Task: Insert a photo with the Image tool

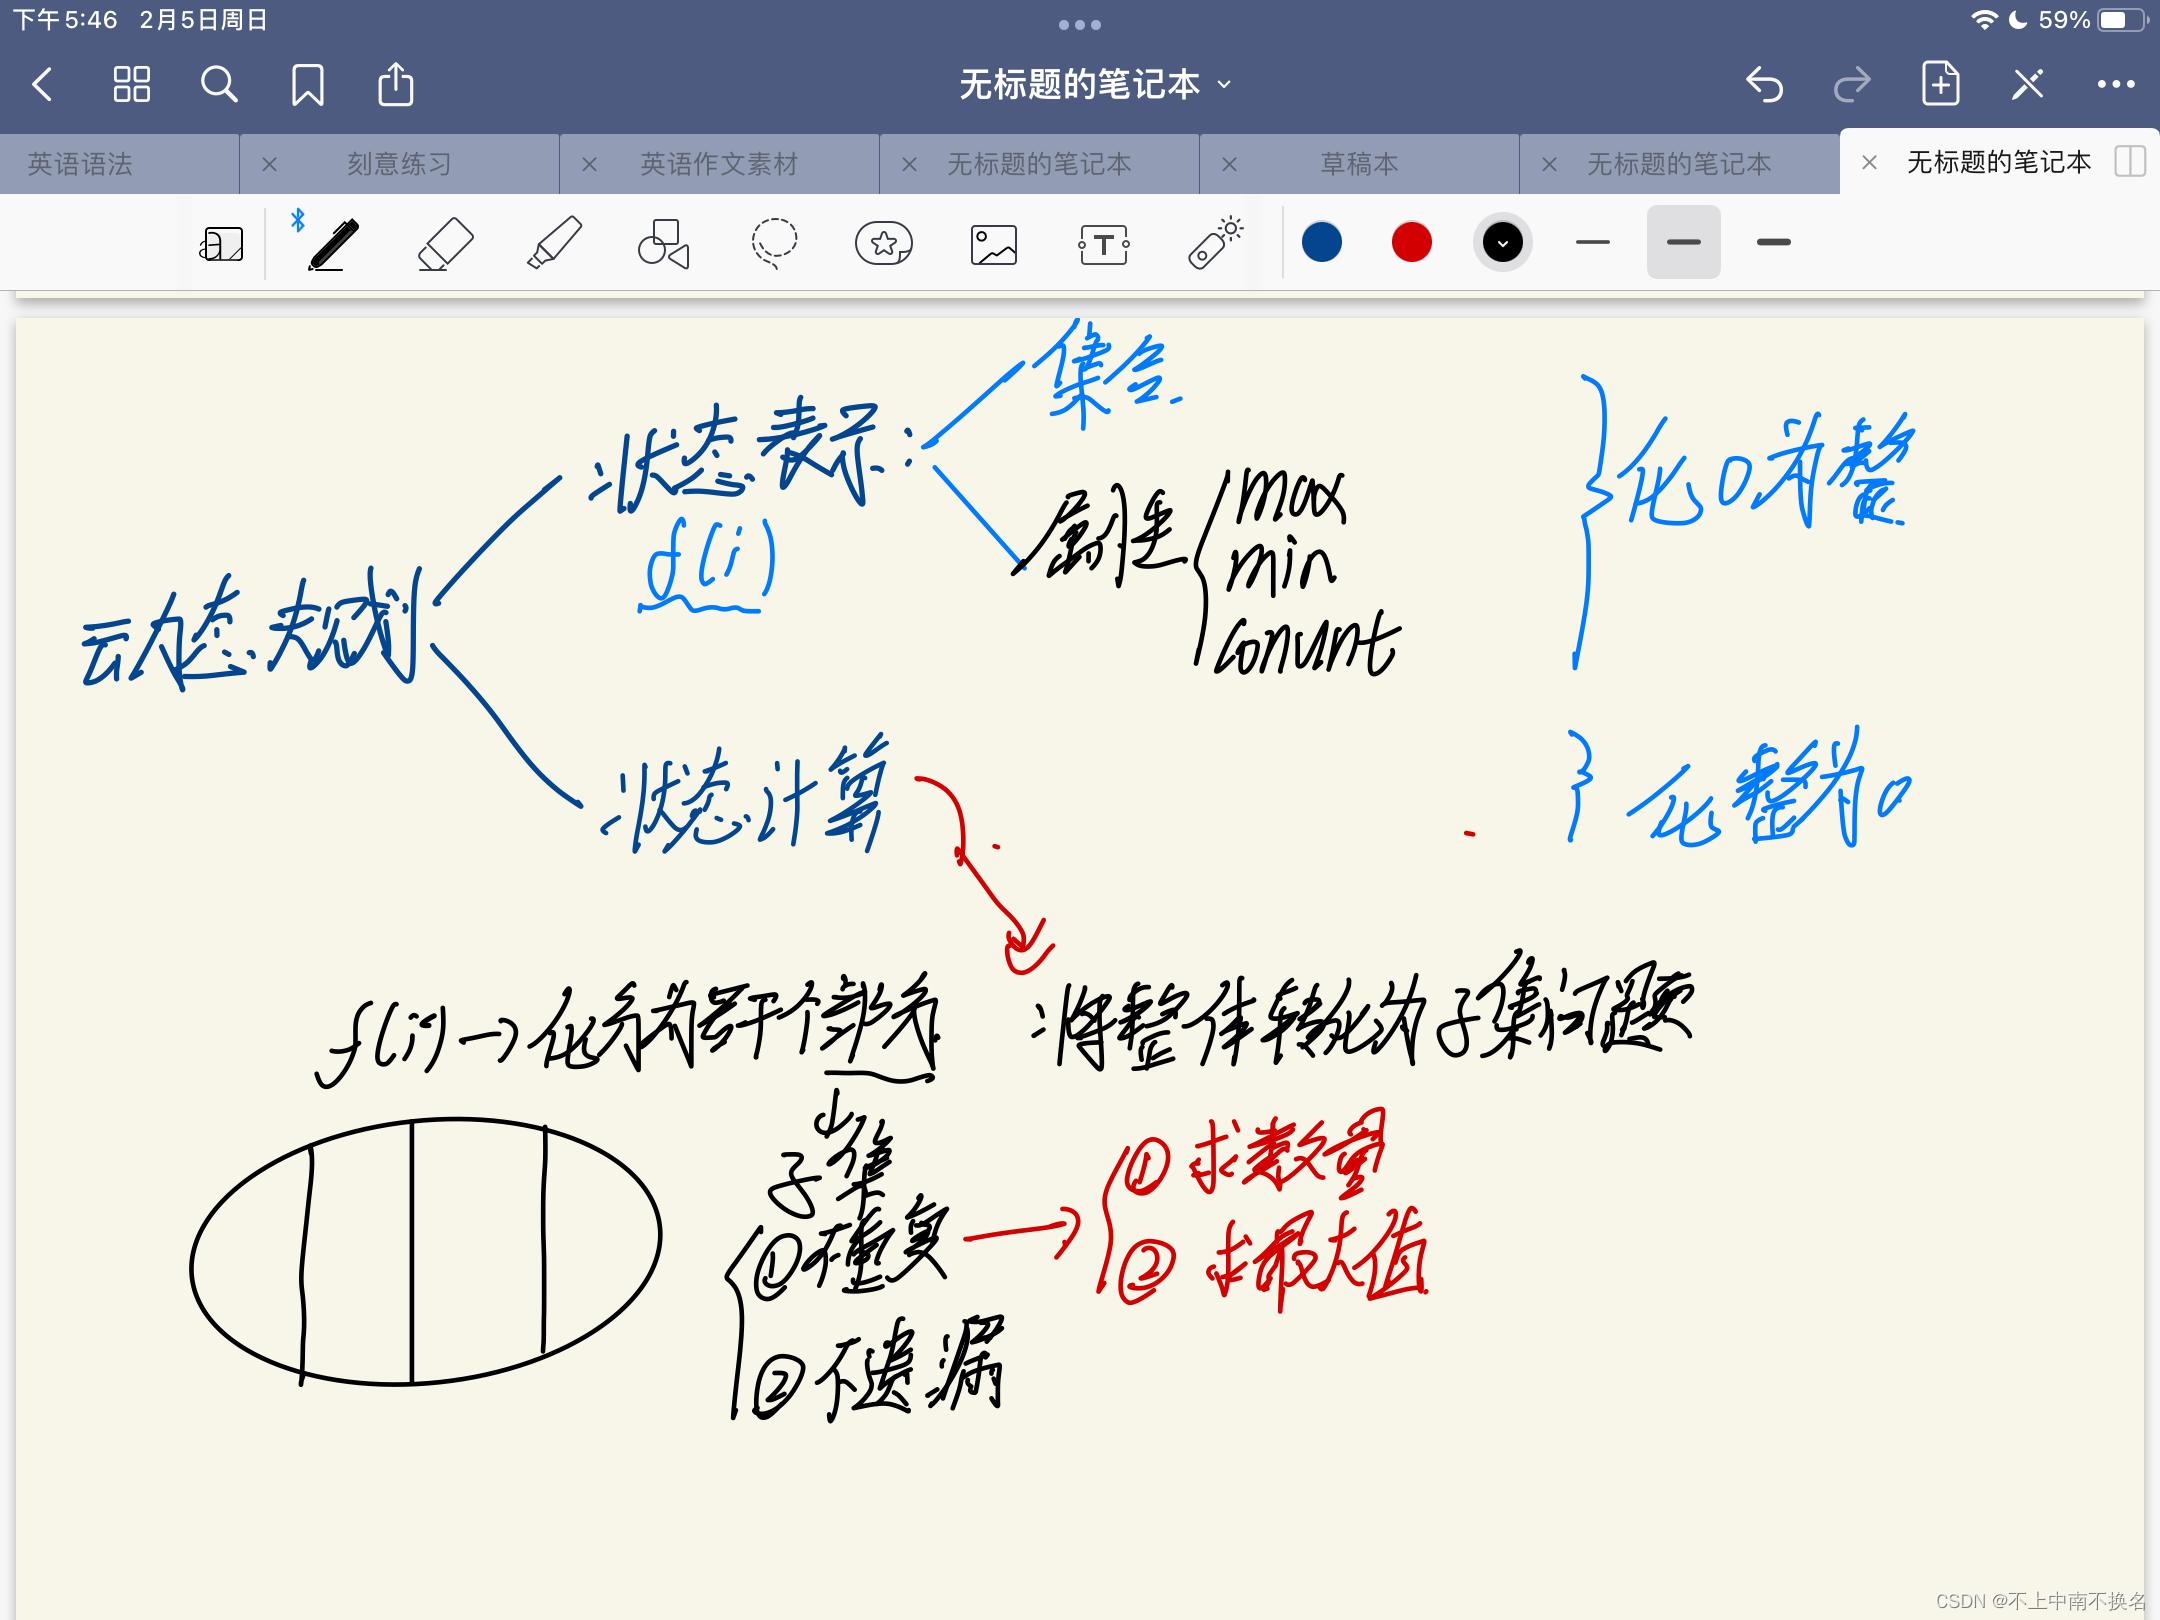Action: 993,242
